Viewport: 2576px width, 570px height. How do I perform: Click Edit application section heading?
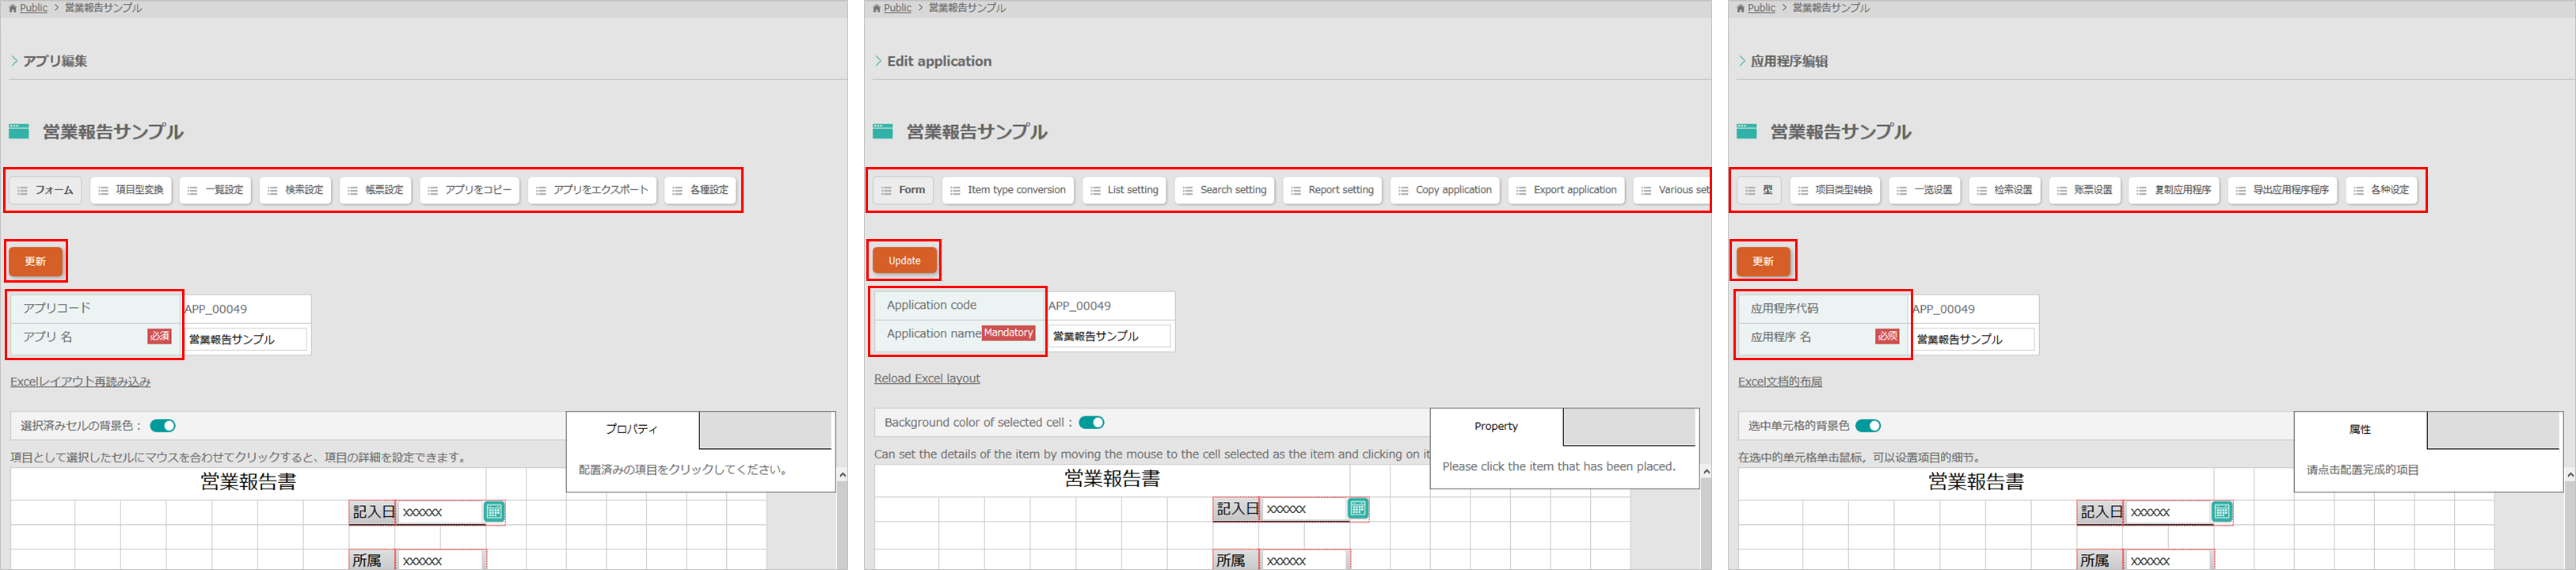point(939,61)
